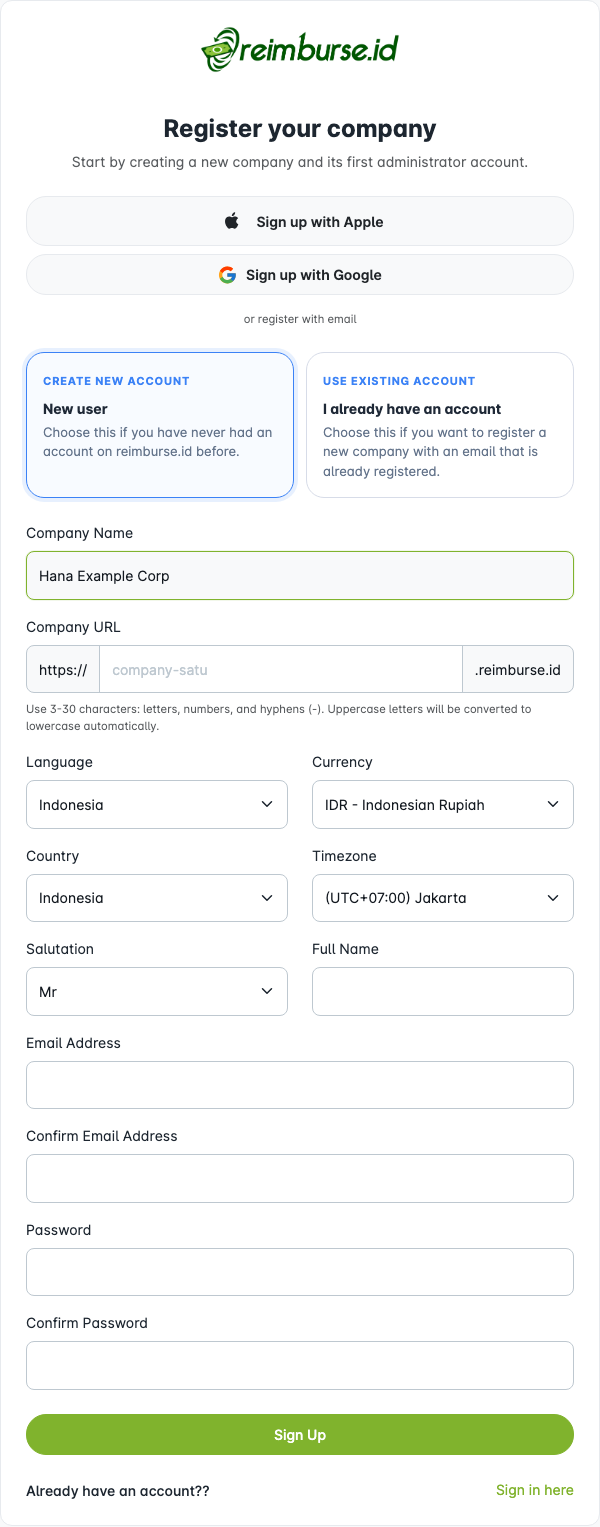Click the Google logo icon
Image resolution: width=600 pixels, height=1527 pixels.
pyautogui.click(x=227, y=274)
